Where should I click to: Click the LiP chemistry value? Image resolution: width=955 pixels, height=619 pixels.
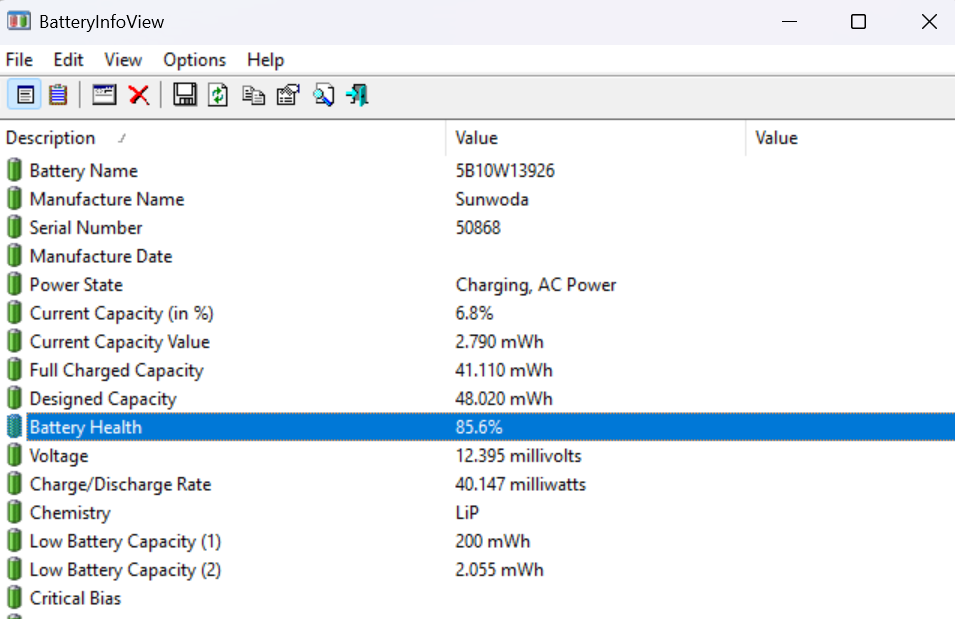[467, 512]
